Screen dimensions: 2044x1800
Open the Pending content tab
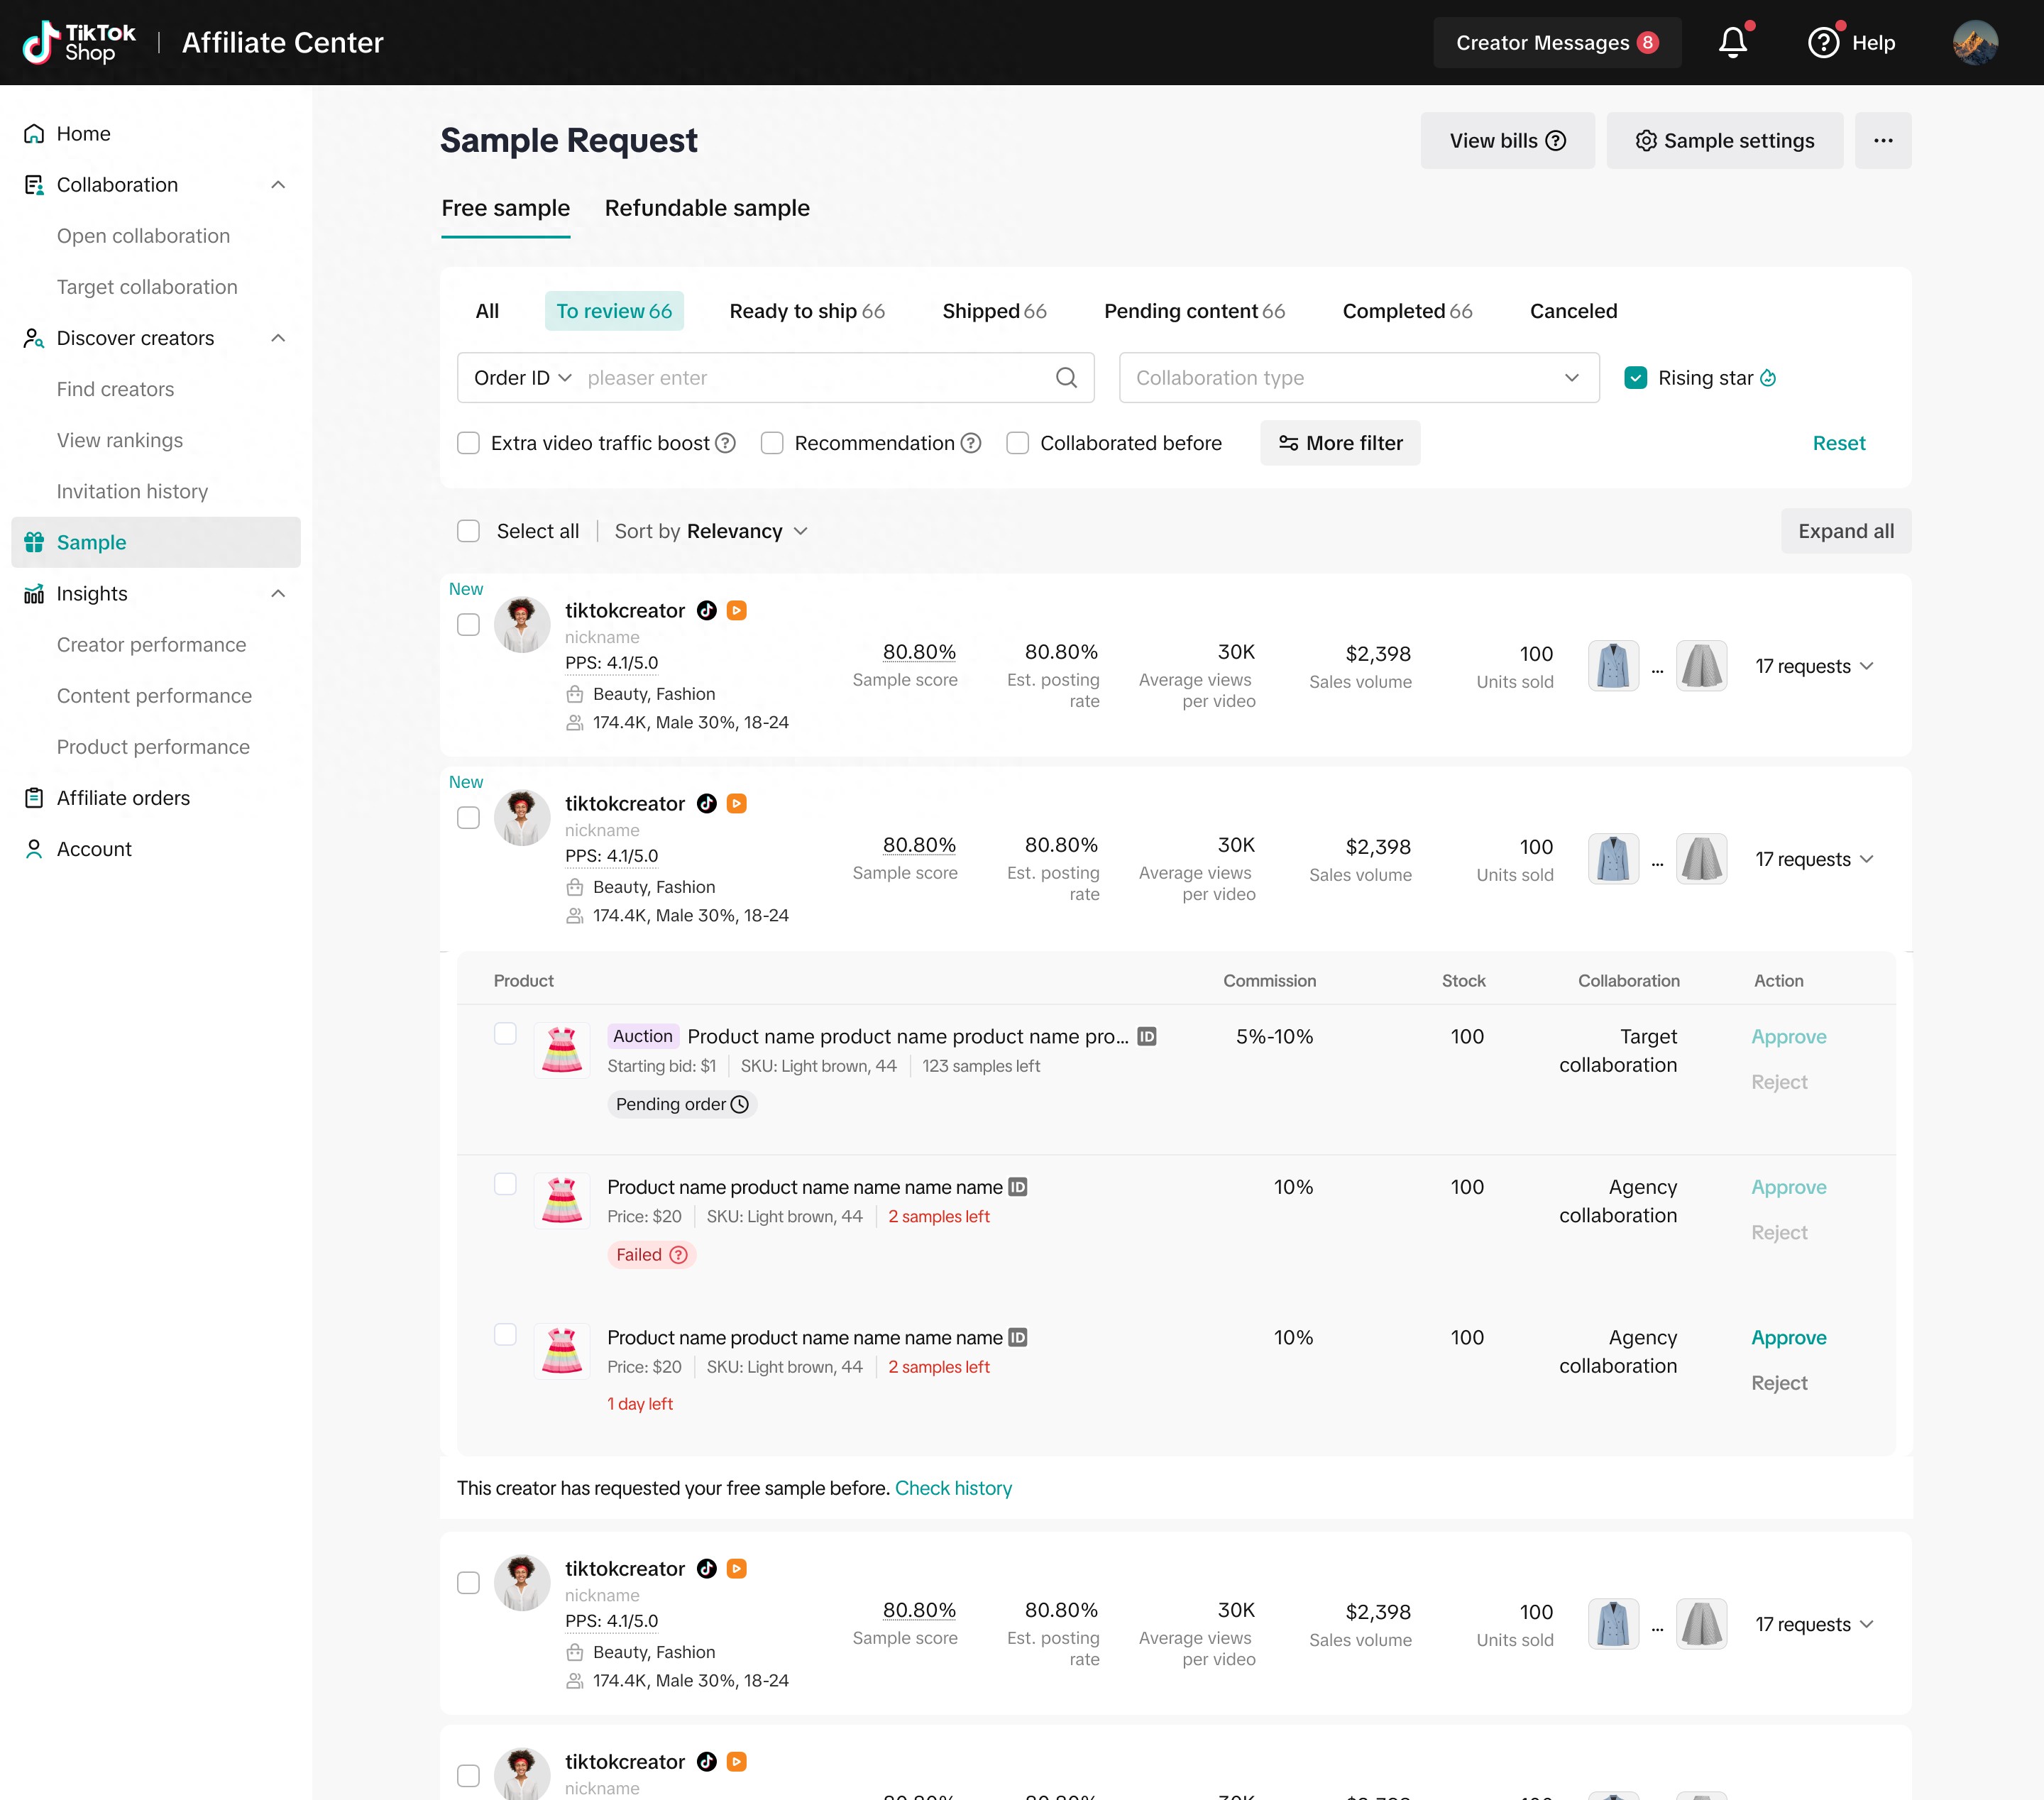[x=1194, y=311]
